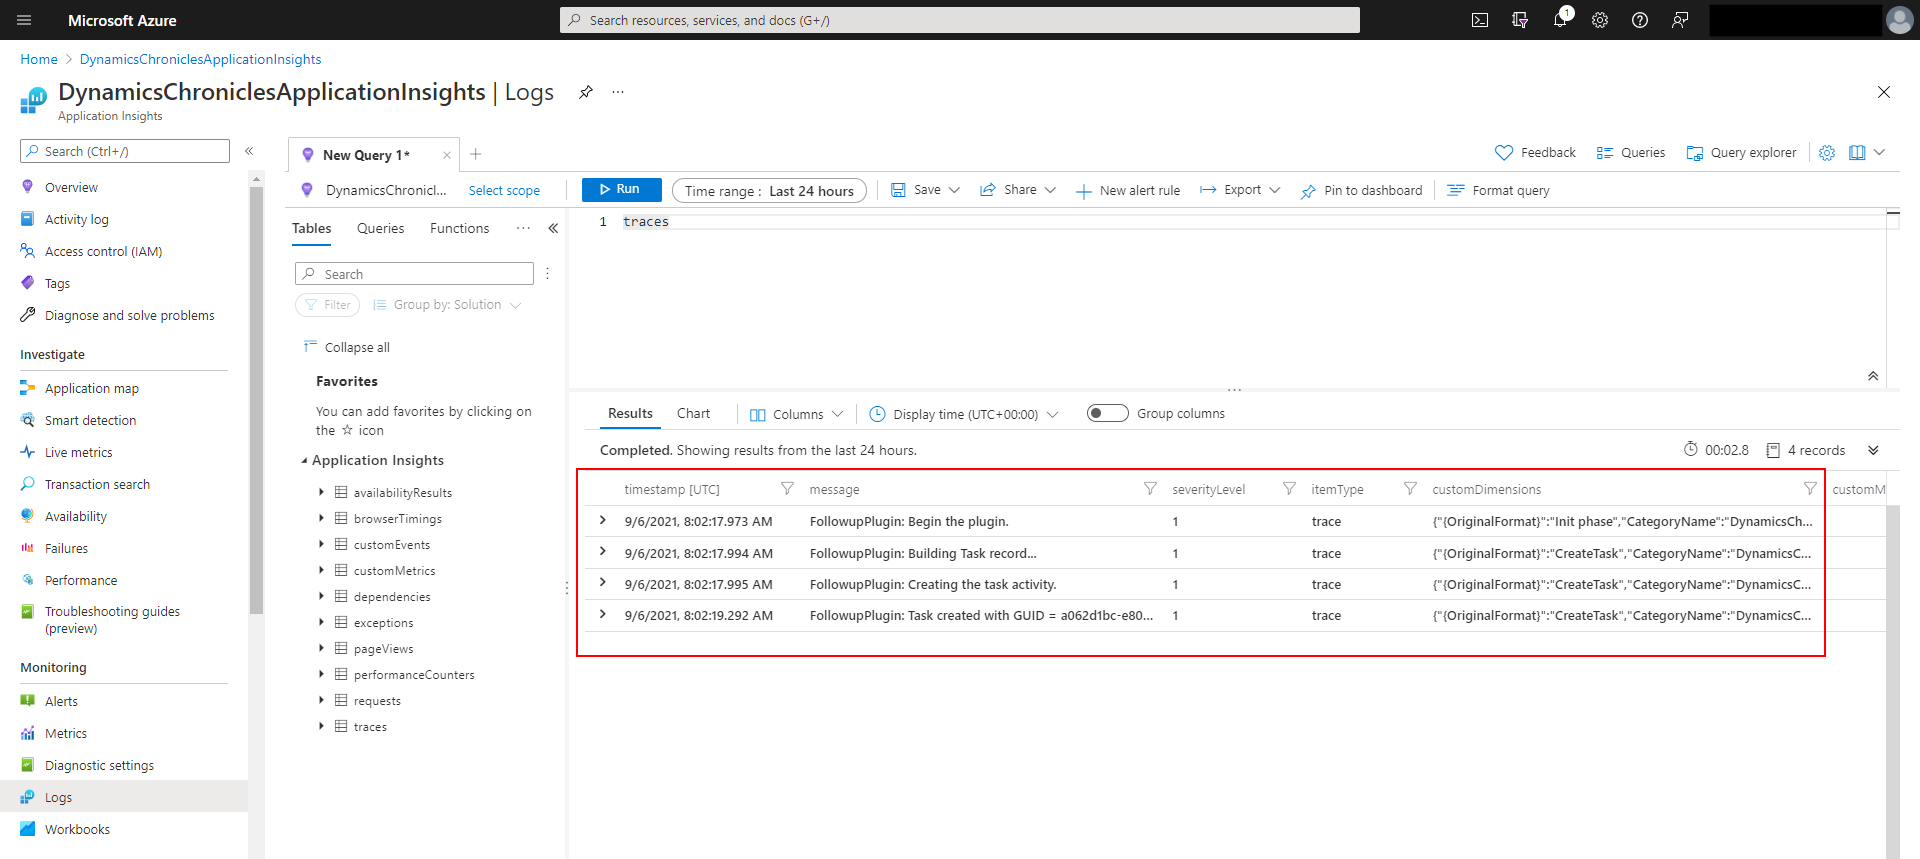1920x859 pixels.
Task: Click Collapse all in the tables panel
Action: click(x=347, y=347)
